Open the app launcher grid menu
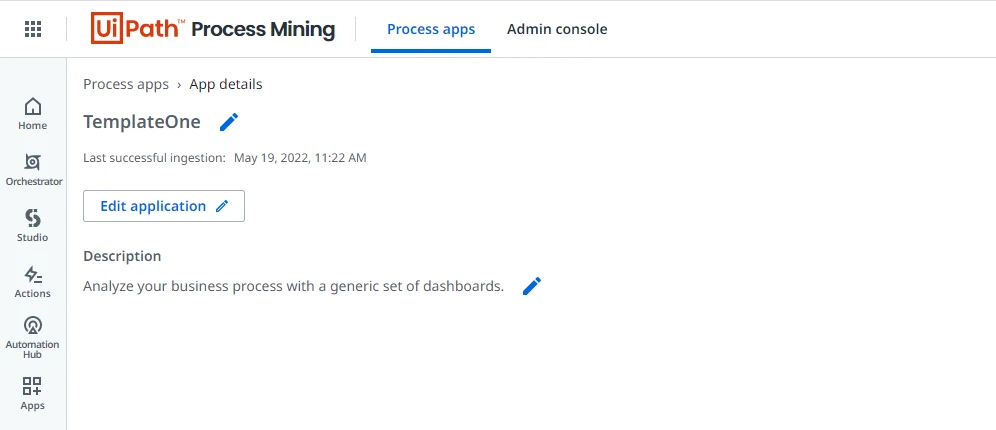This screenshot has width=996, height=430. pos(33,29)
